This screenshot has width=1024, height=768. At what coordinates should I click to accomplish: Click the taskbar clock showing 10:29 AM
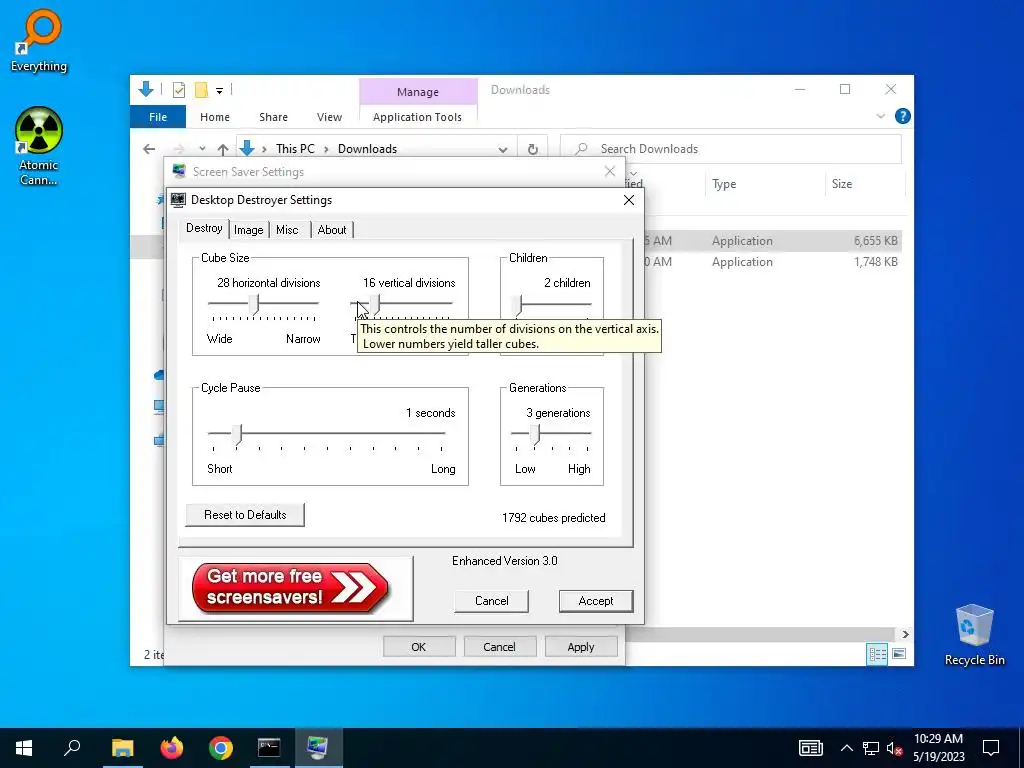pos(938,748)
